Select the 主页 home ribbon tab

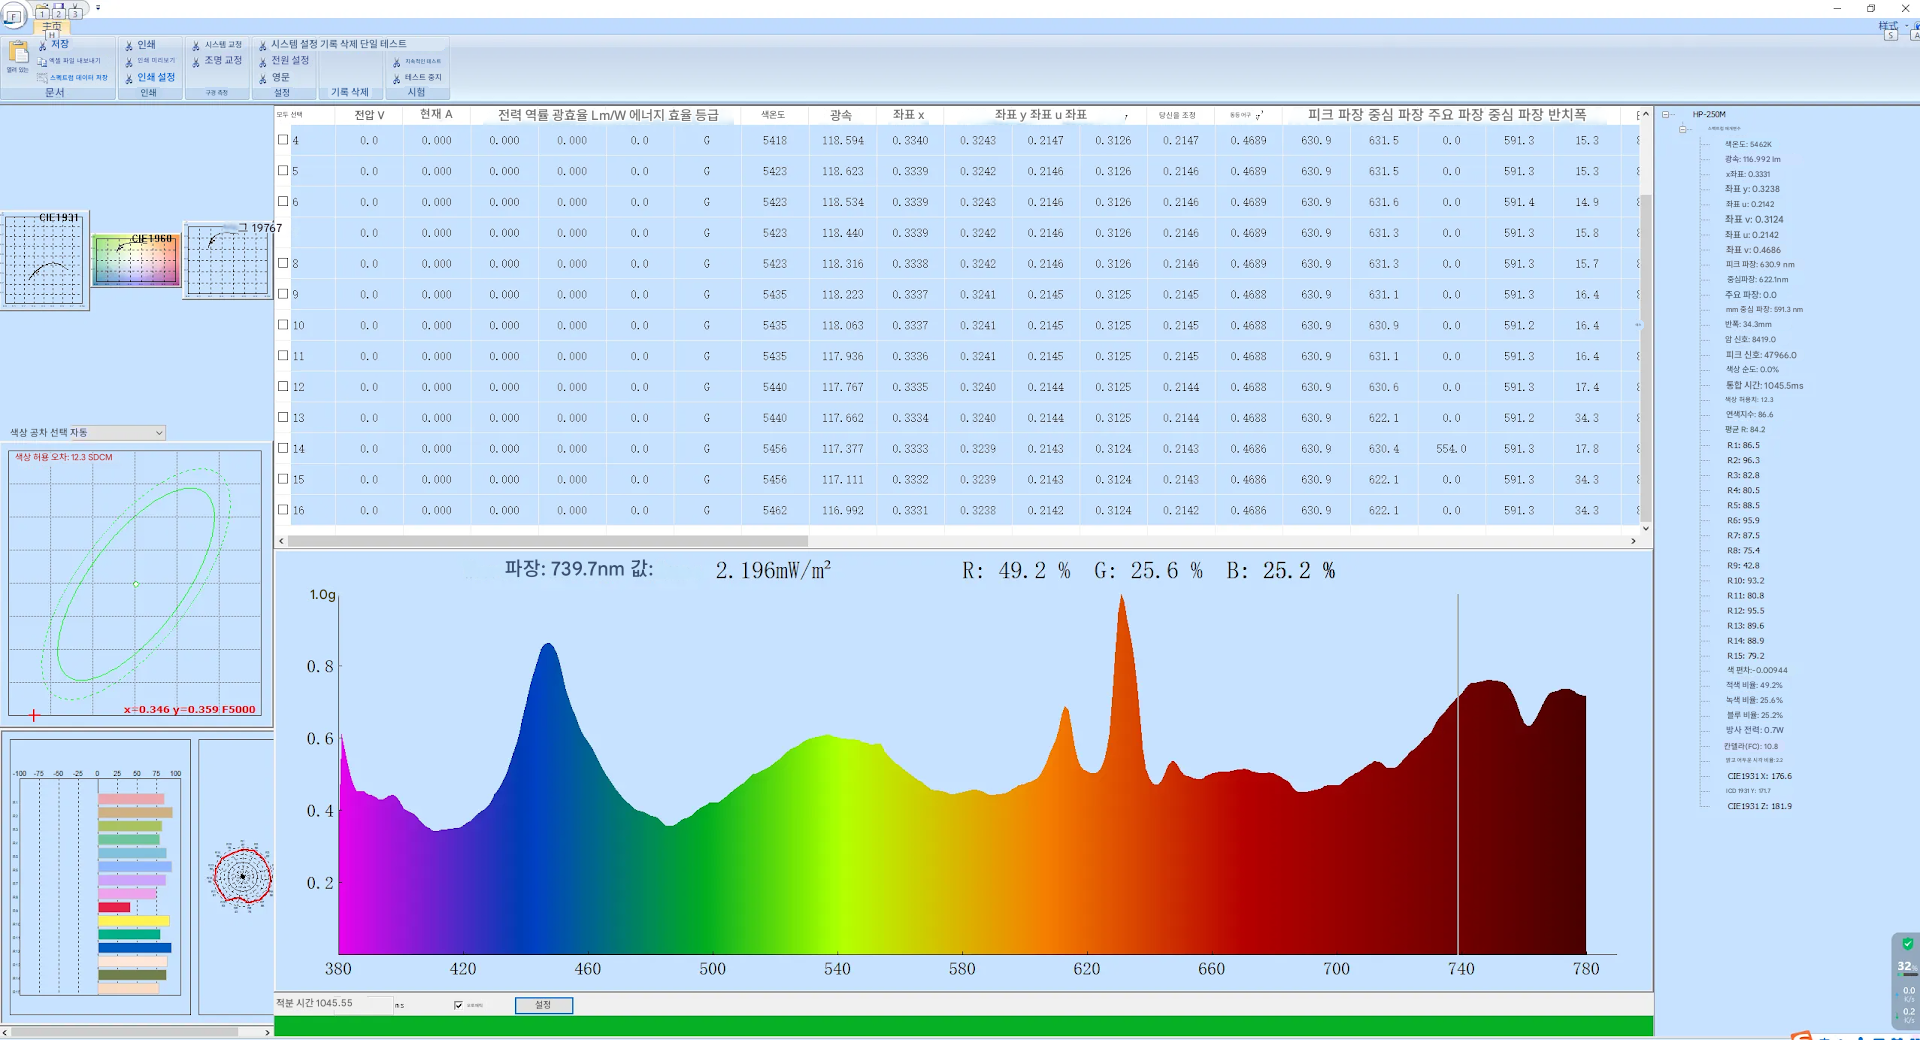(51, 27)
